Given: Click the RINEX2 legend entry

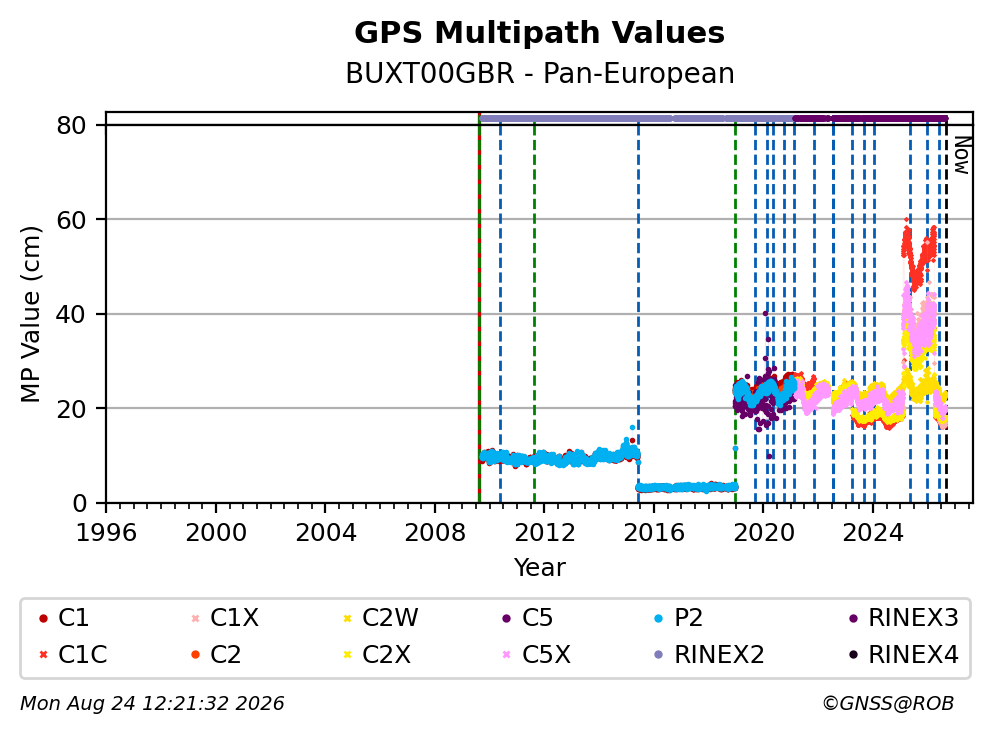Looking at the screenshot, I should click(x=709, y=655).
